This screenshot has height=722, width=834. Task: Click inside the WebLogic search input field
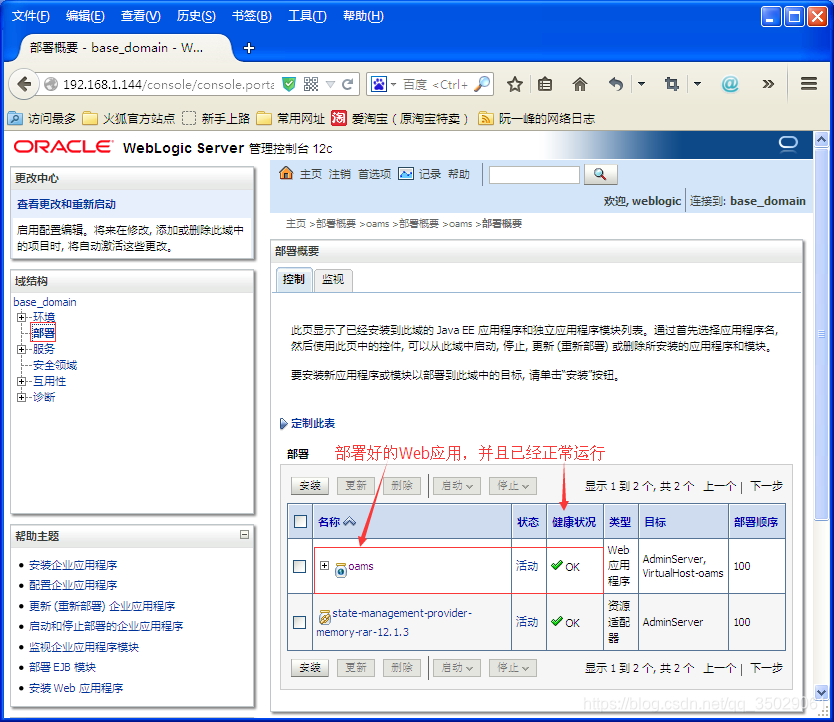(534, 175)
